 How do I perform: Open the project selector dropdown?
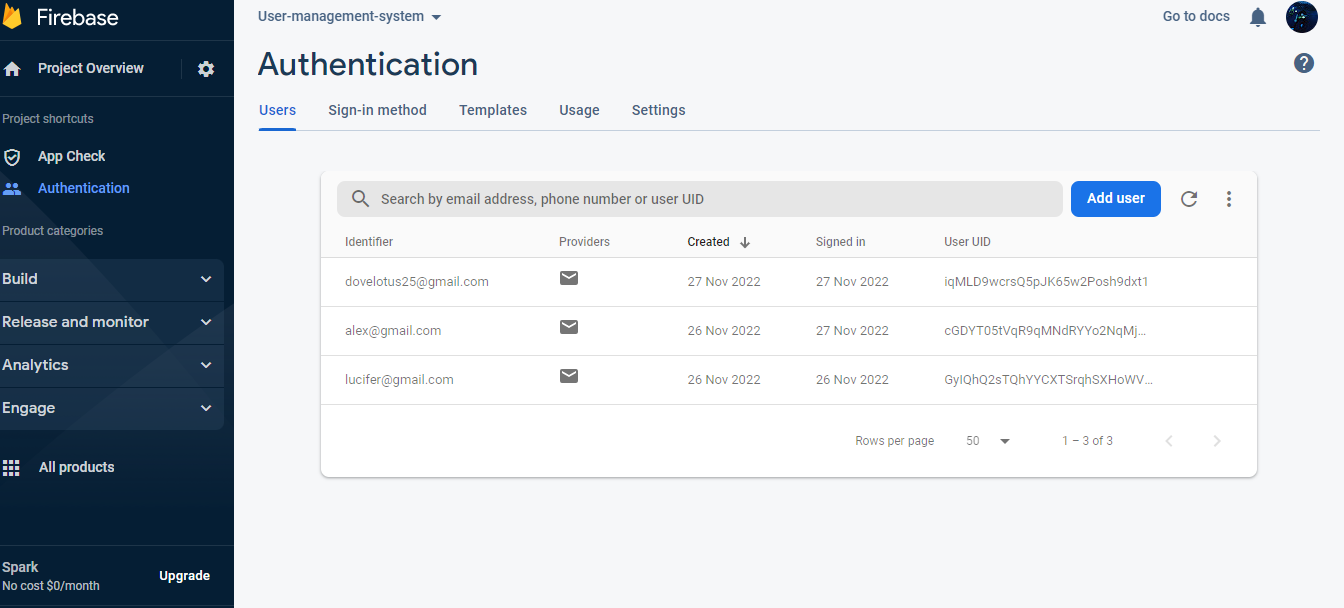348,16
